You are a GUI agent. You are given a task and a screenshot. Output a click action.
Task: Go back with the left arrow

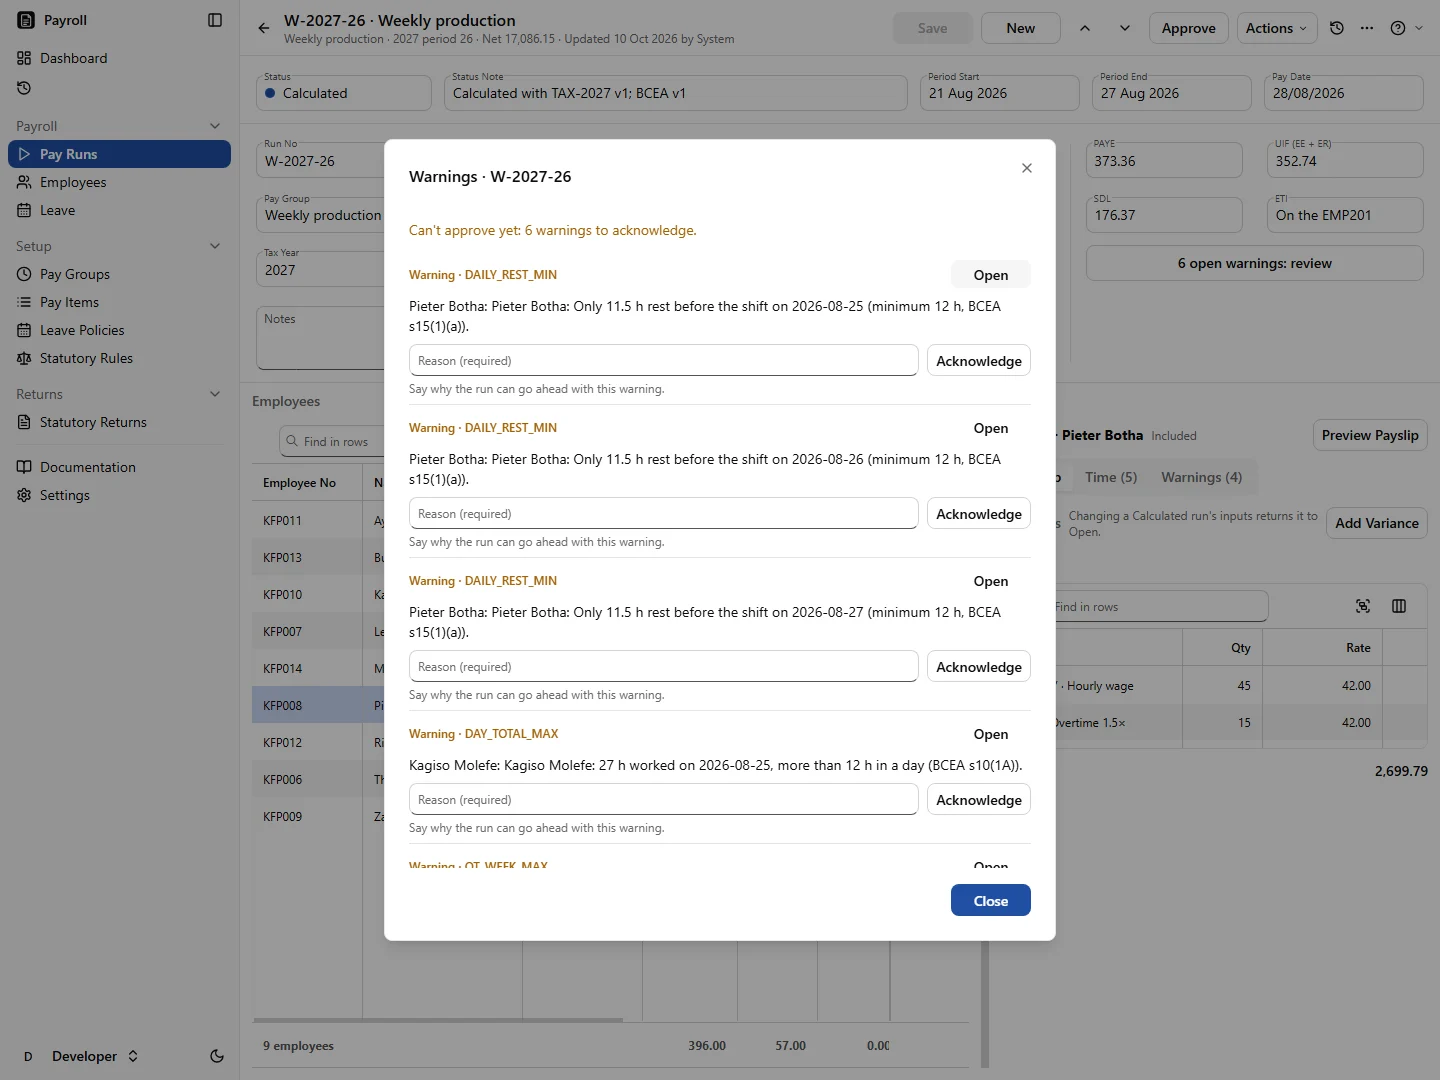(263, 28)
